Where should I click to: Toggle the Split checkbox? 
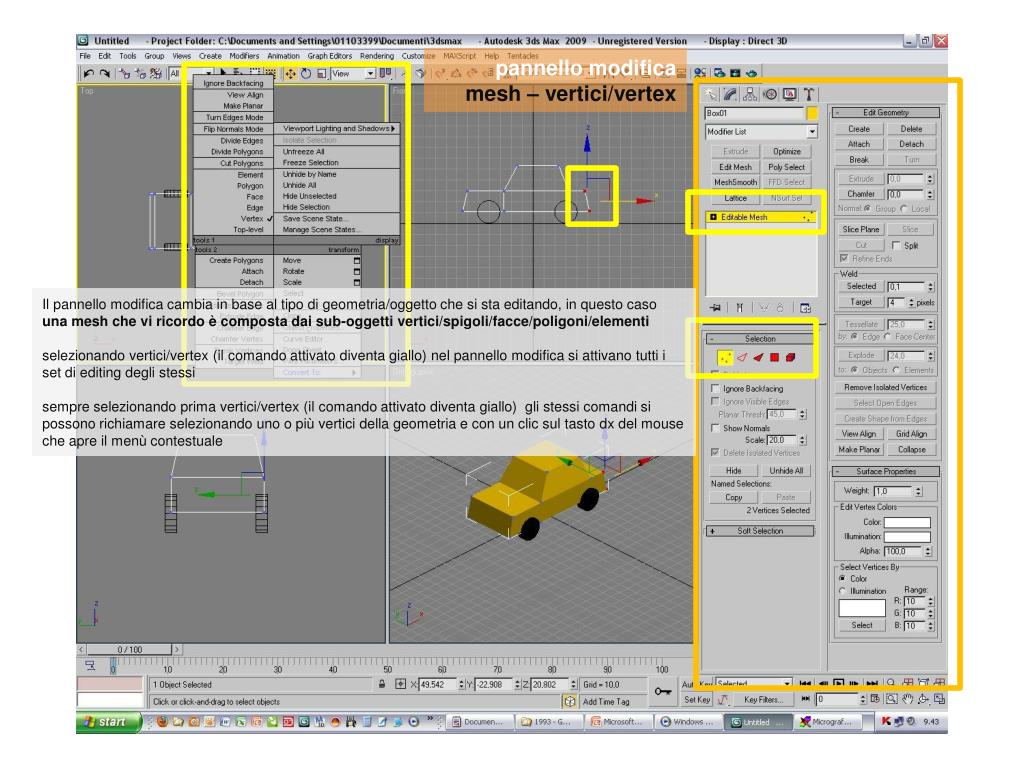click(896, 245)
